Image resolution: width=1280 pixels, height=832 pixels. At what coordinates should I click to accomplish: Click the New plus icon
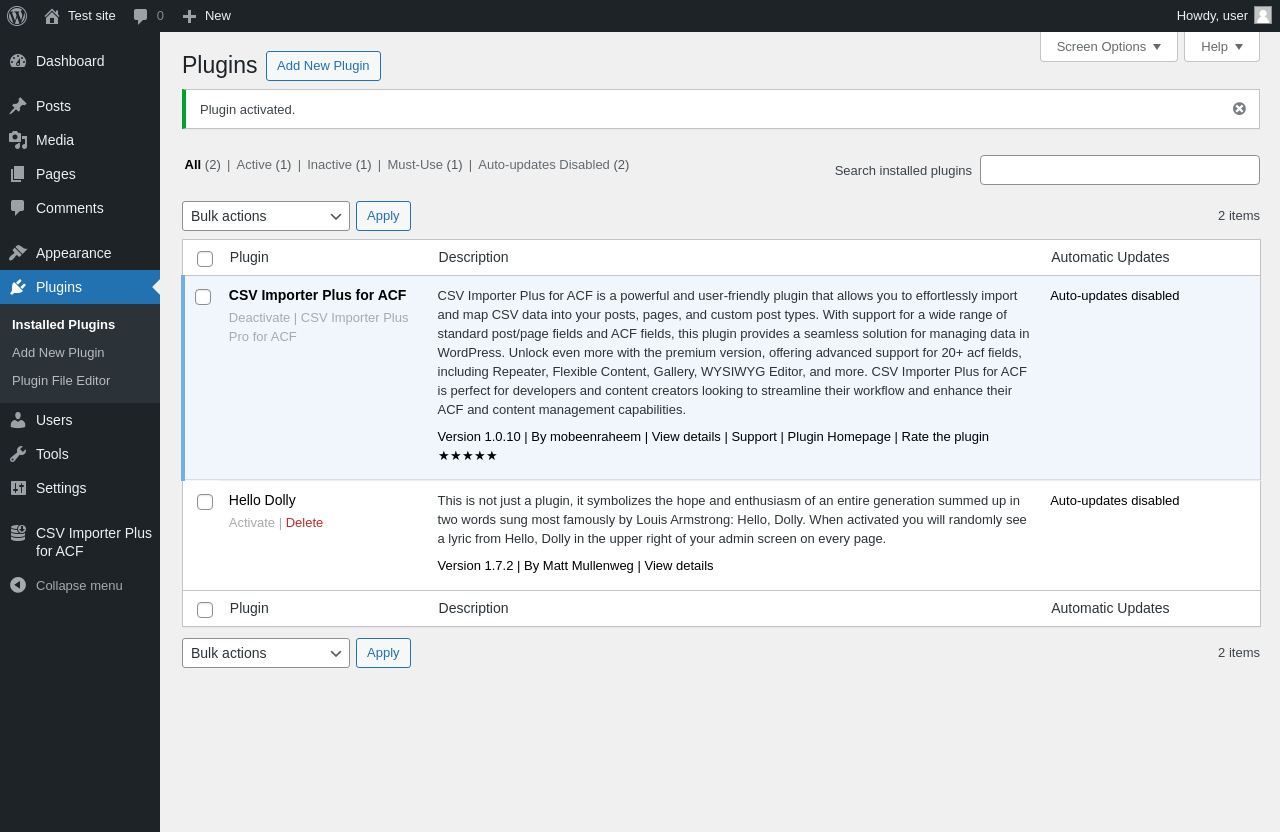pyautogui.click(x=189, y=16)
